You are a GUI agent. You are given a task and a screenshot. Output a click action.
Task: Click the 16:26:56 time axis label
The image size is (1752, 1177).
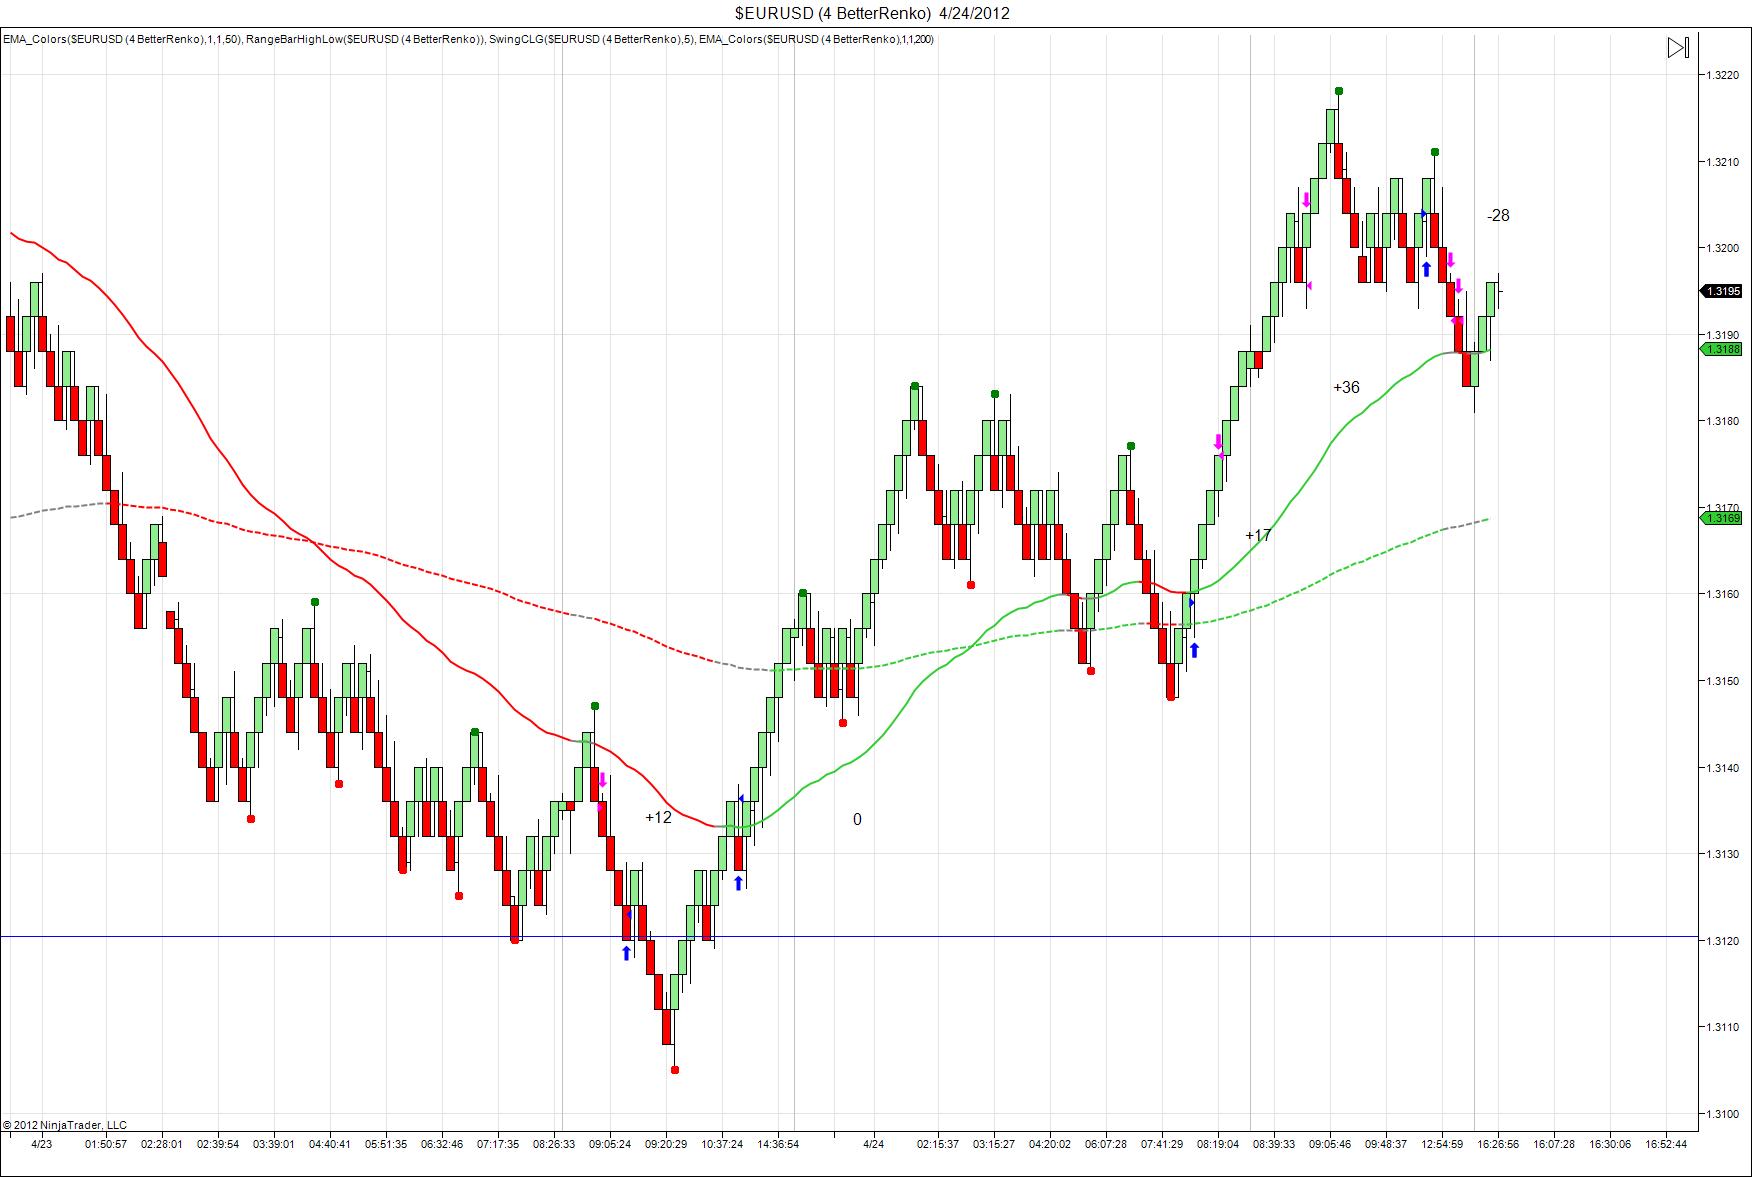pyautogui.click(x=1497, y=1144)
